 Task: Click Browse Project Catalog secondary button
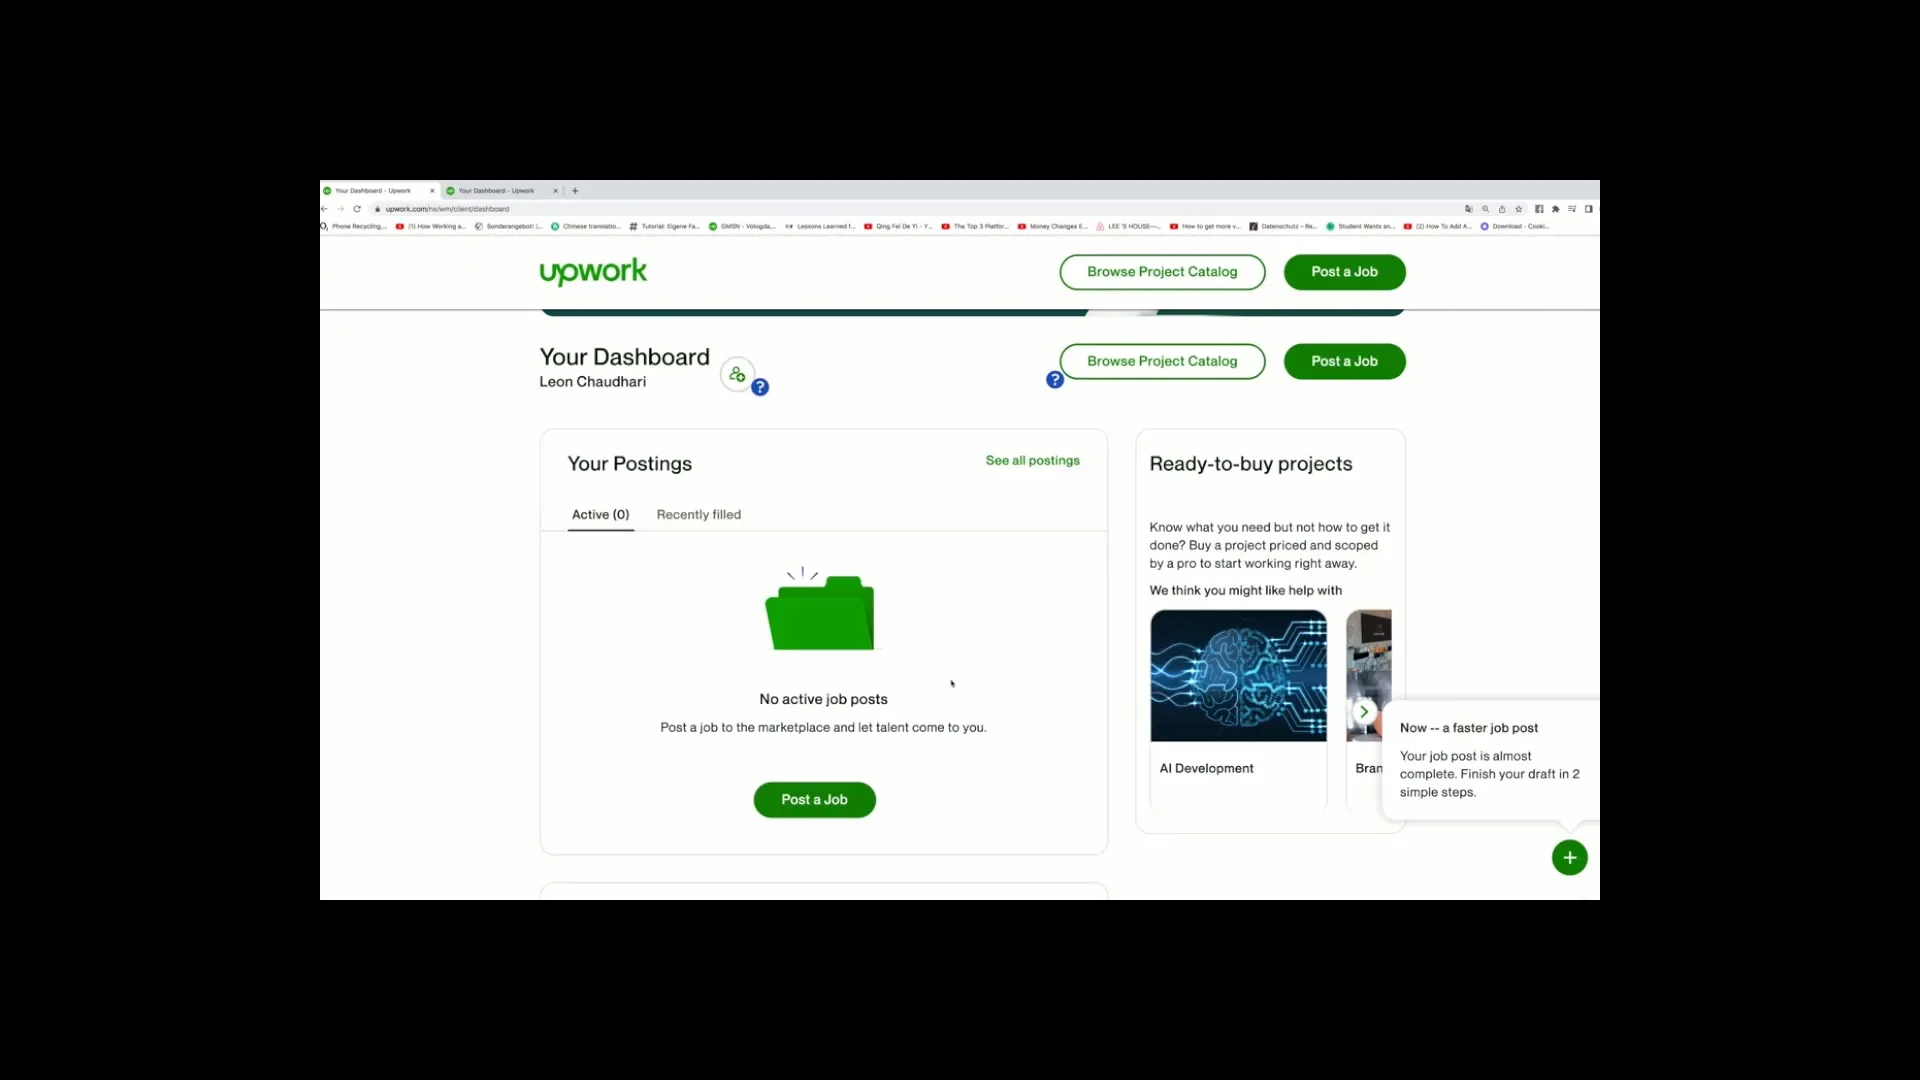pyautogui.click(x=1160, y=360)
